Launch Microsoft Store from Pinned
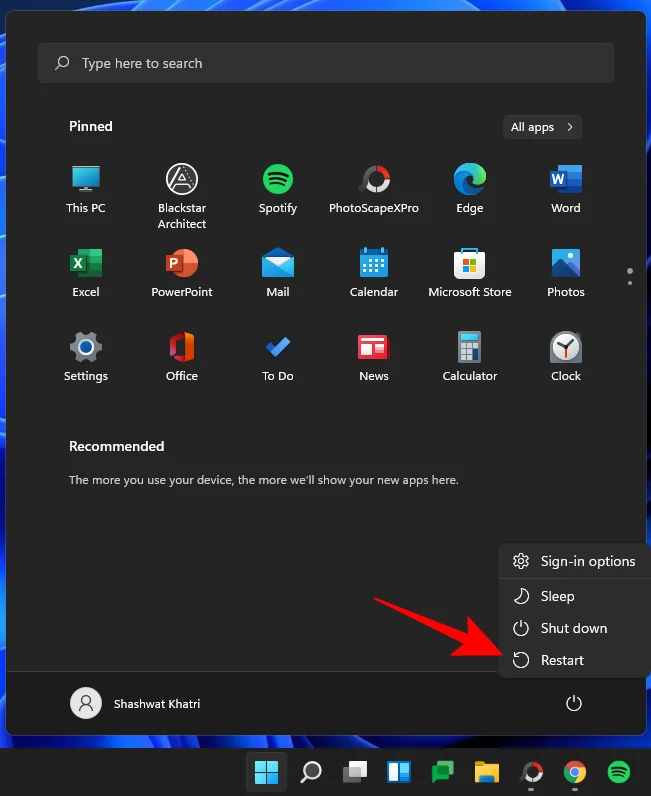 [470, 273]
